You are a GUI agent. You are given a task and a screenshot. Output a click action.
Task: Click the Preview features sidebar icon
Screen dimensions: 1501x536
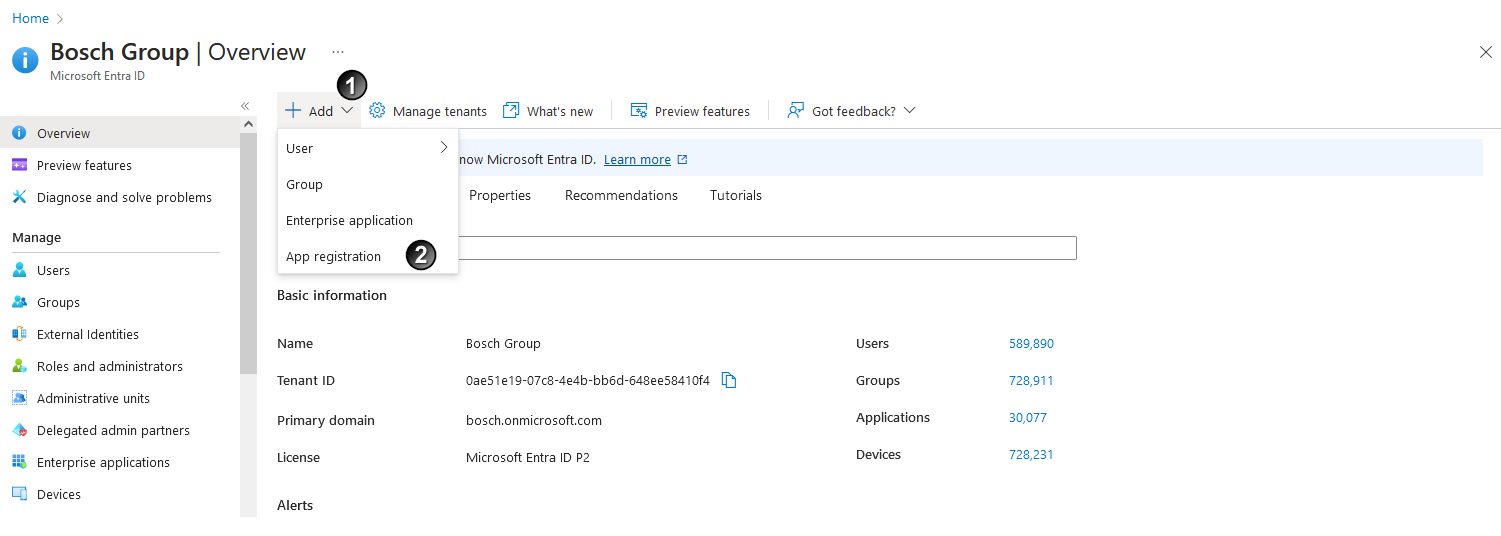tap(19, 165)
